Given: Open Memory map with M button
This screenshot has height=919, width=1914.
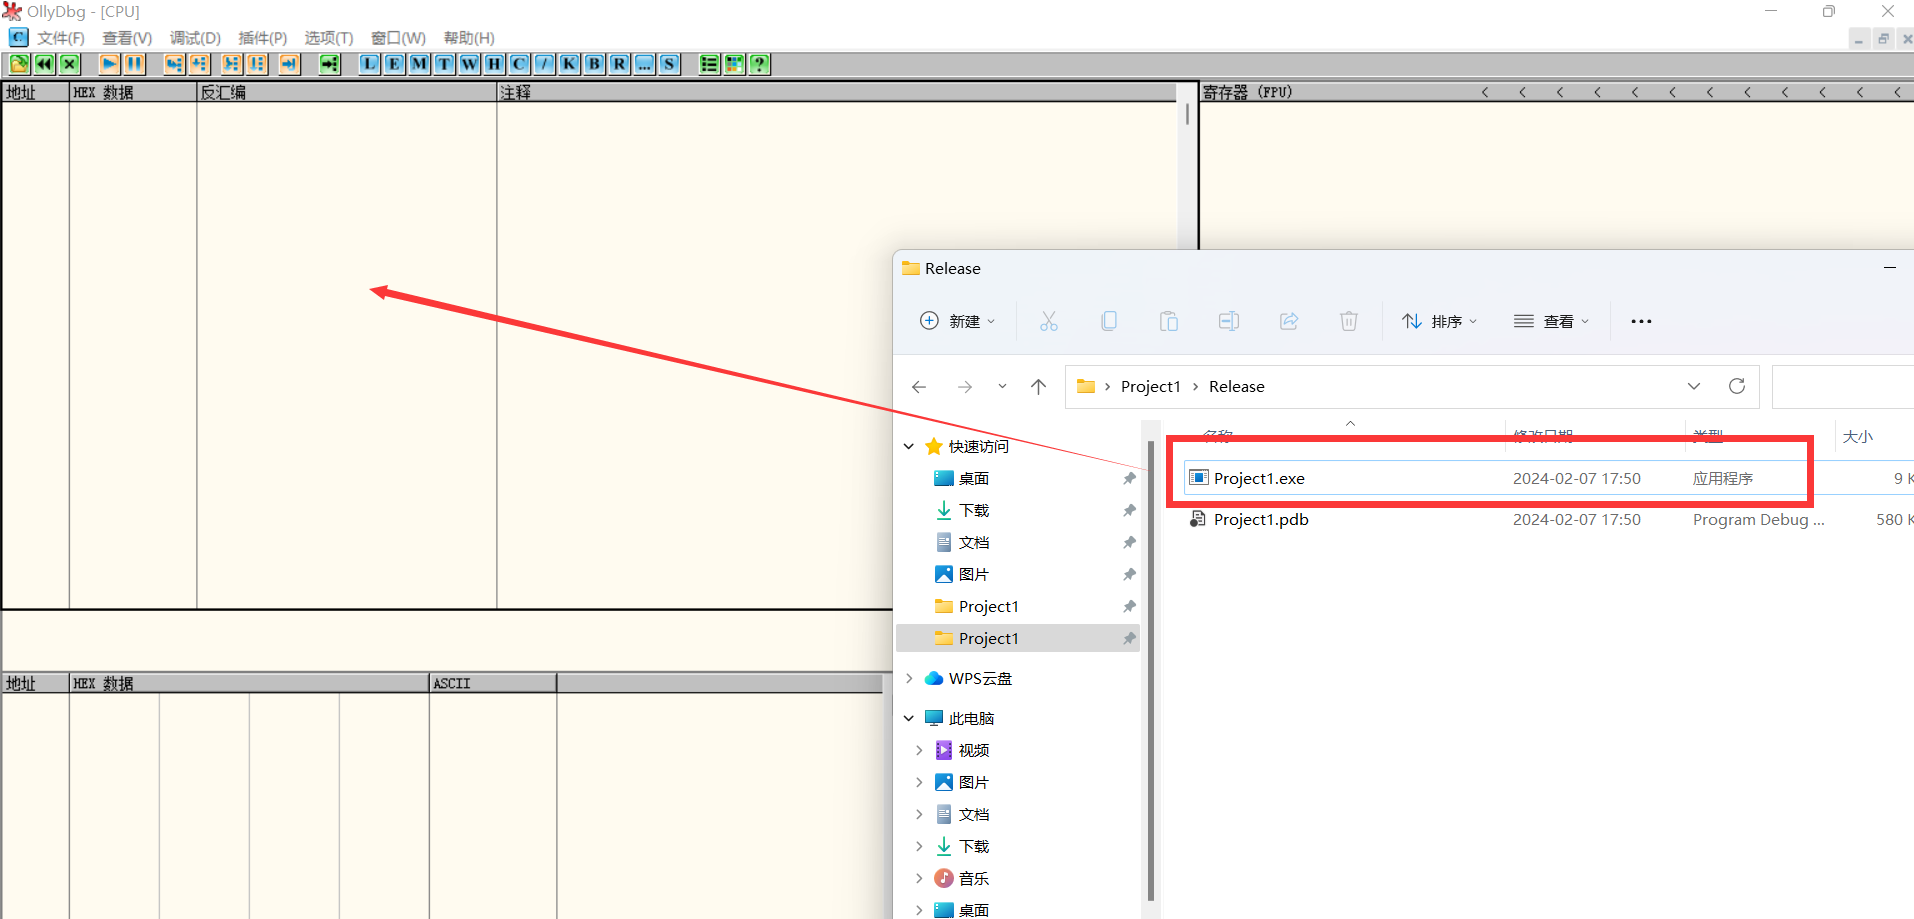Looking at the screenshot, I should pos(420,64).
